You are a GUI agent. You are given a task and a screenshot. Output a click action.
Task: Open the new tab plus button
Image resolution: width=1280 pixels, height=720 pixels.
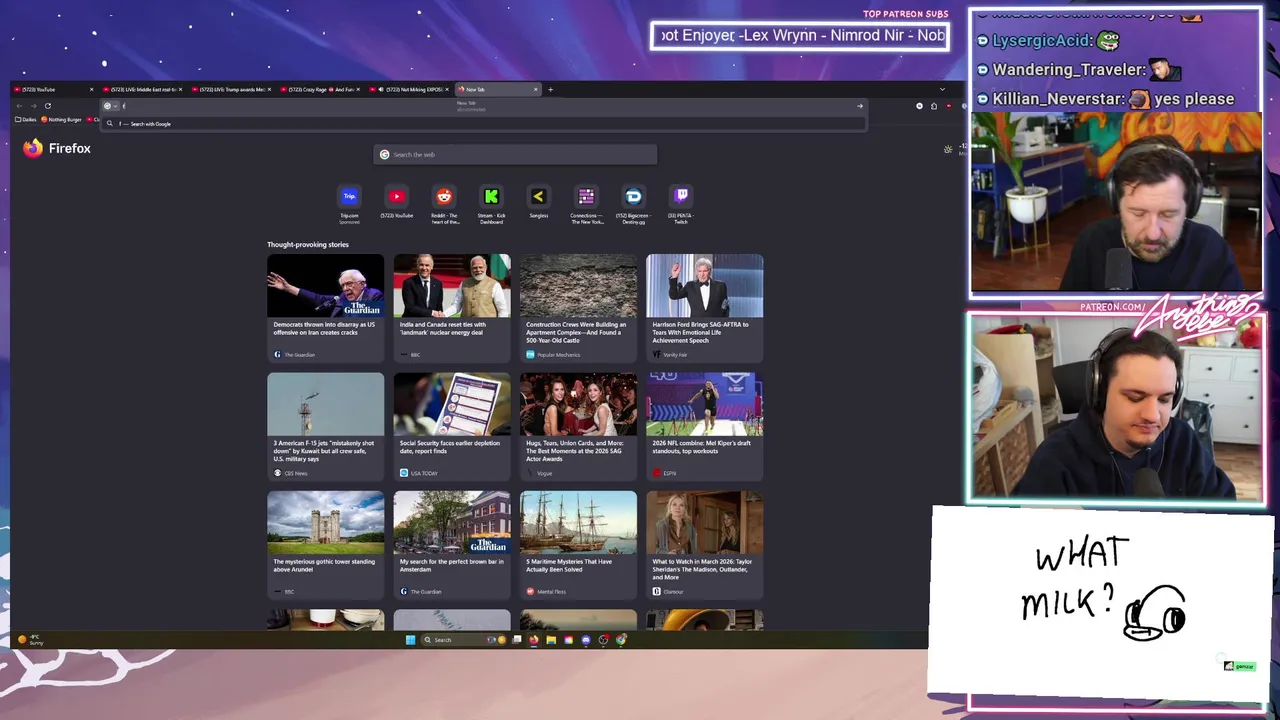click(x=550, y=89)
